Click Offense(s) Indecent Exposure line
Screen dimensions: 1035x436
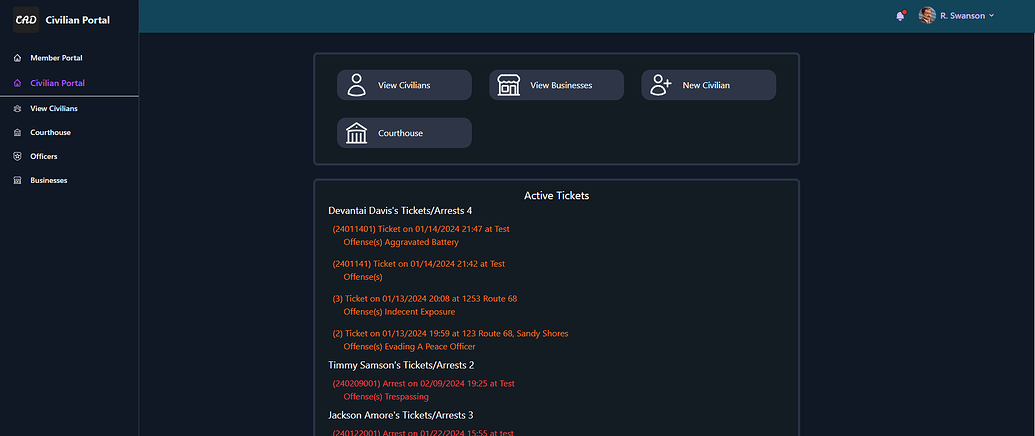pyautogui.click(x=399, y=312)
